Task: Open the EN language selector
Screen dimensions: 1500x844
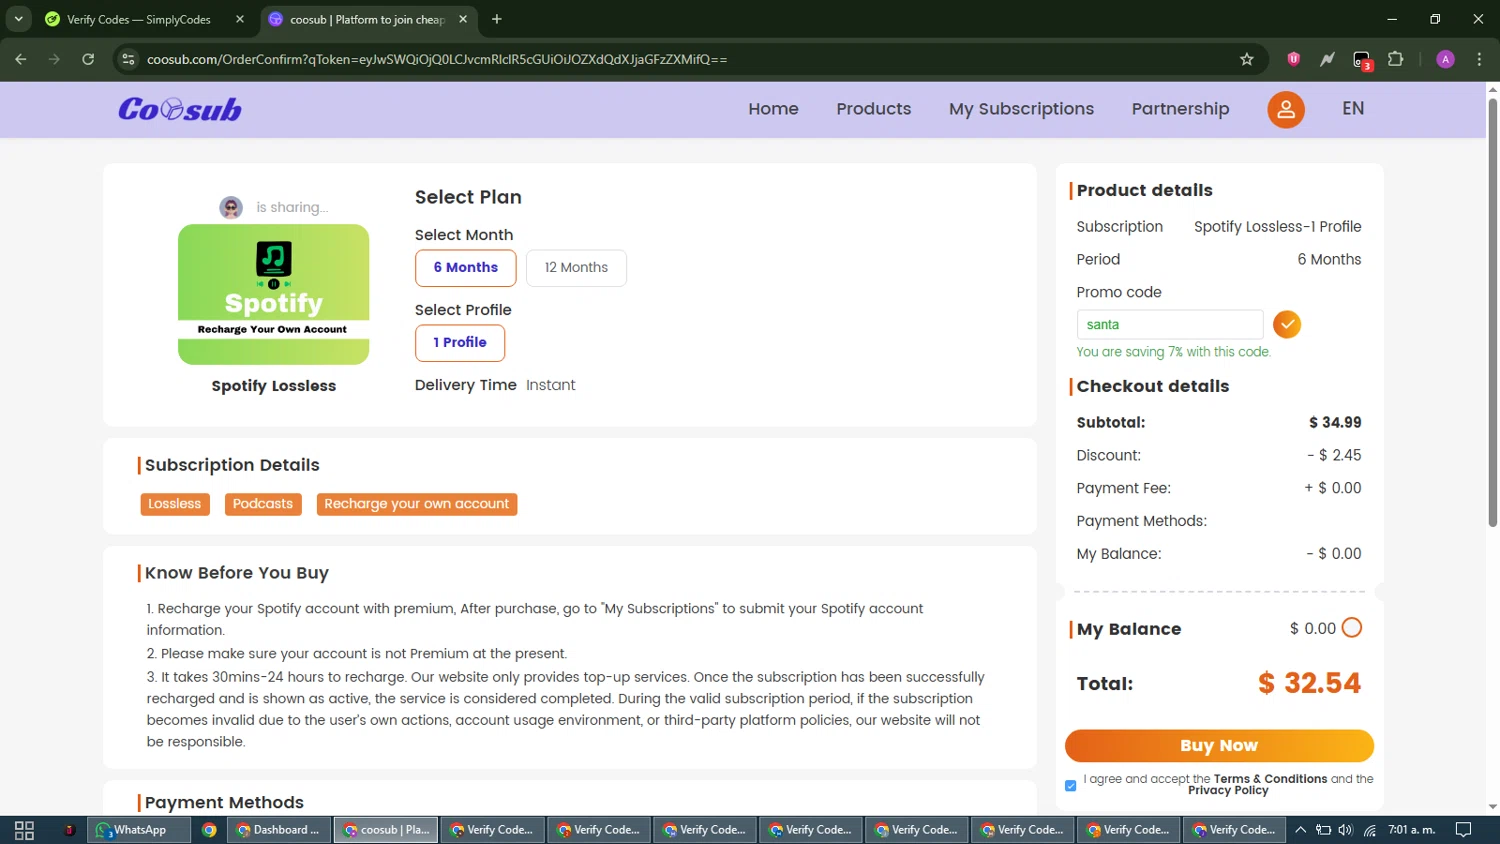Action: coord(1353,109)
